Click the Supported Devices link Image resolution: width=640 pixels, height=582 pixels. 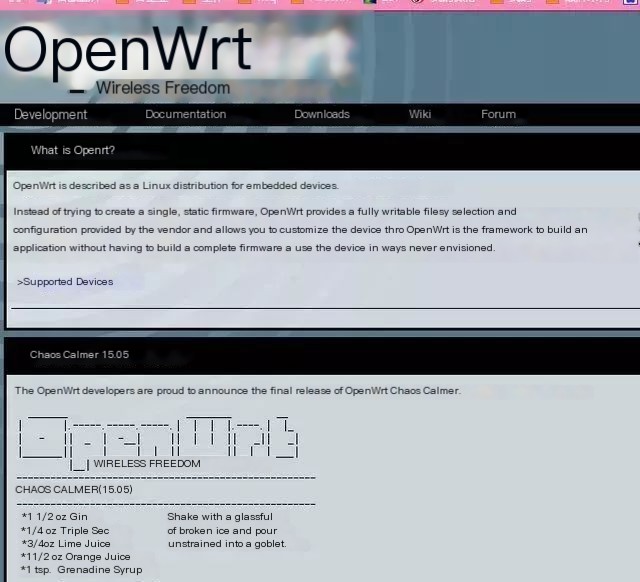(65, 282)
